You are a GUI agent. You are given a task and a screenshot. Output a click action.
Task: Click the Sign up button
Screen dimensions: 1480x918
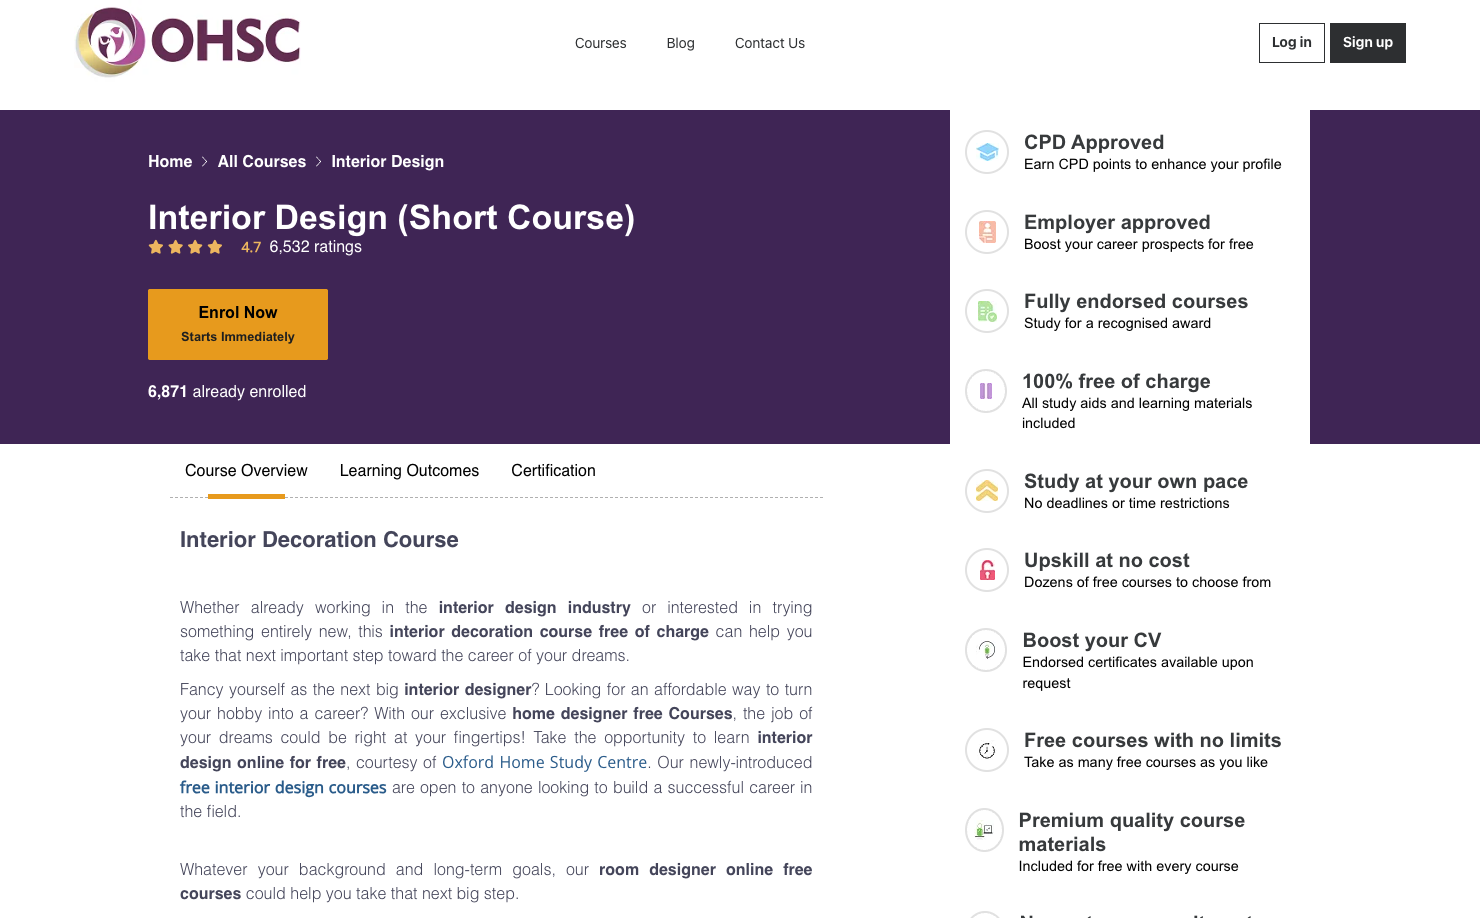(x=1368, y=43)
